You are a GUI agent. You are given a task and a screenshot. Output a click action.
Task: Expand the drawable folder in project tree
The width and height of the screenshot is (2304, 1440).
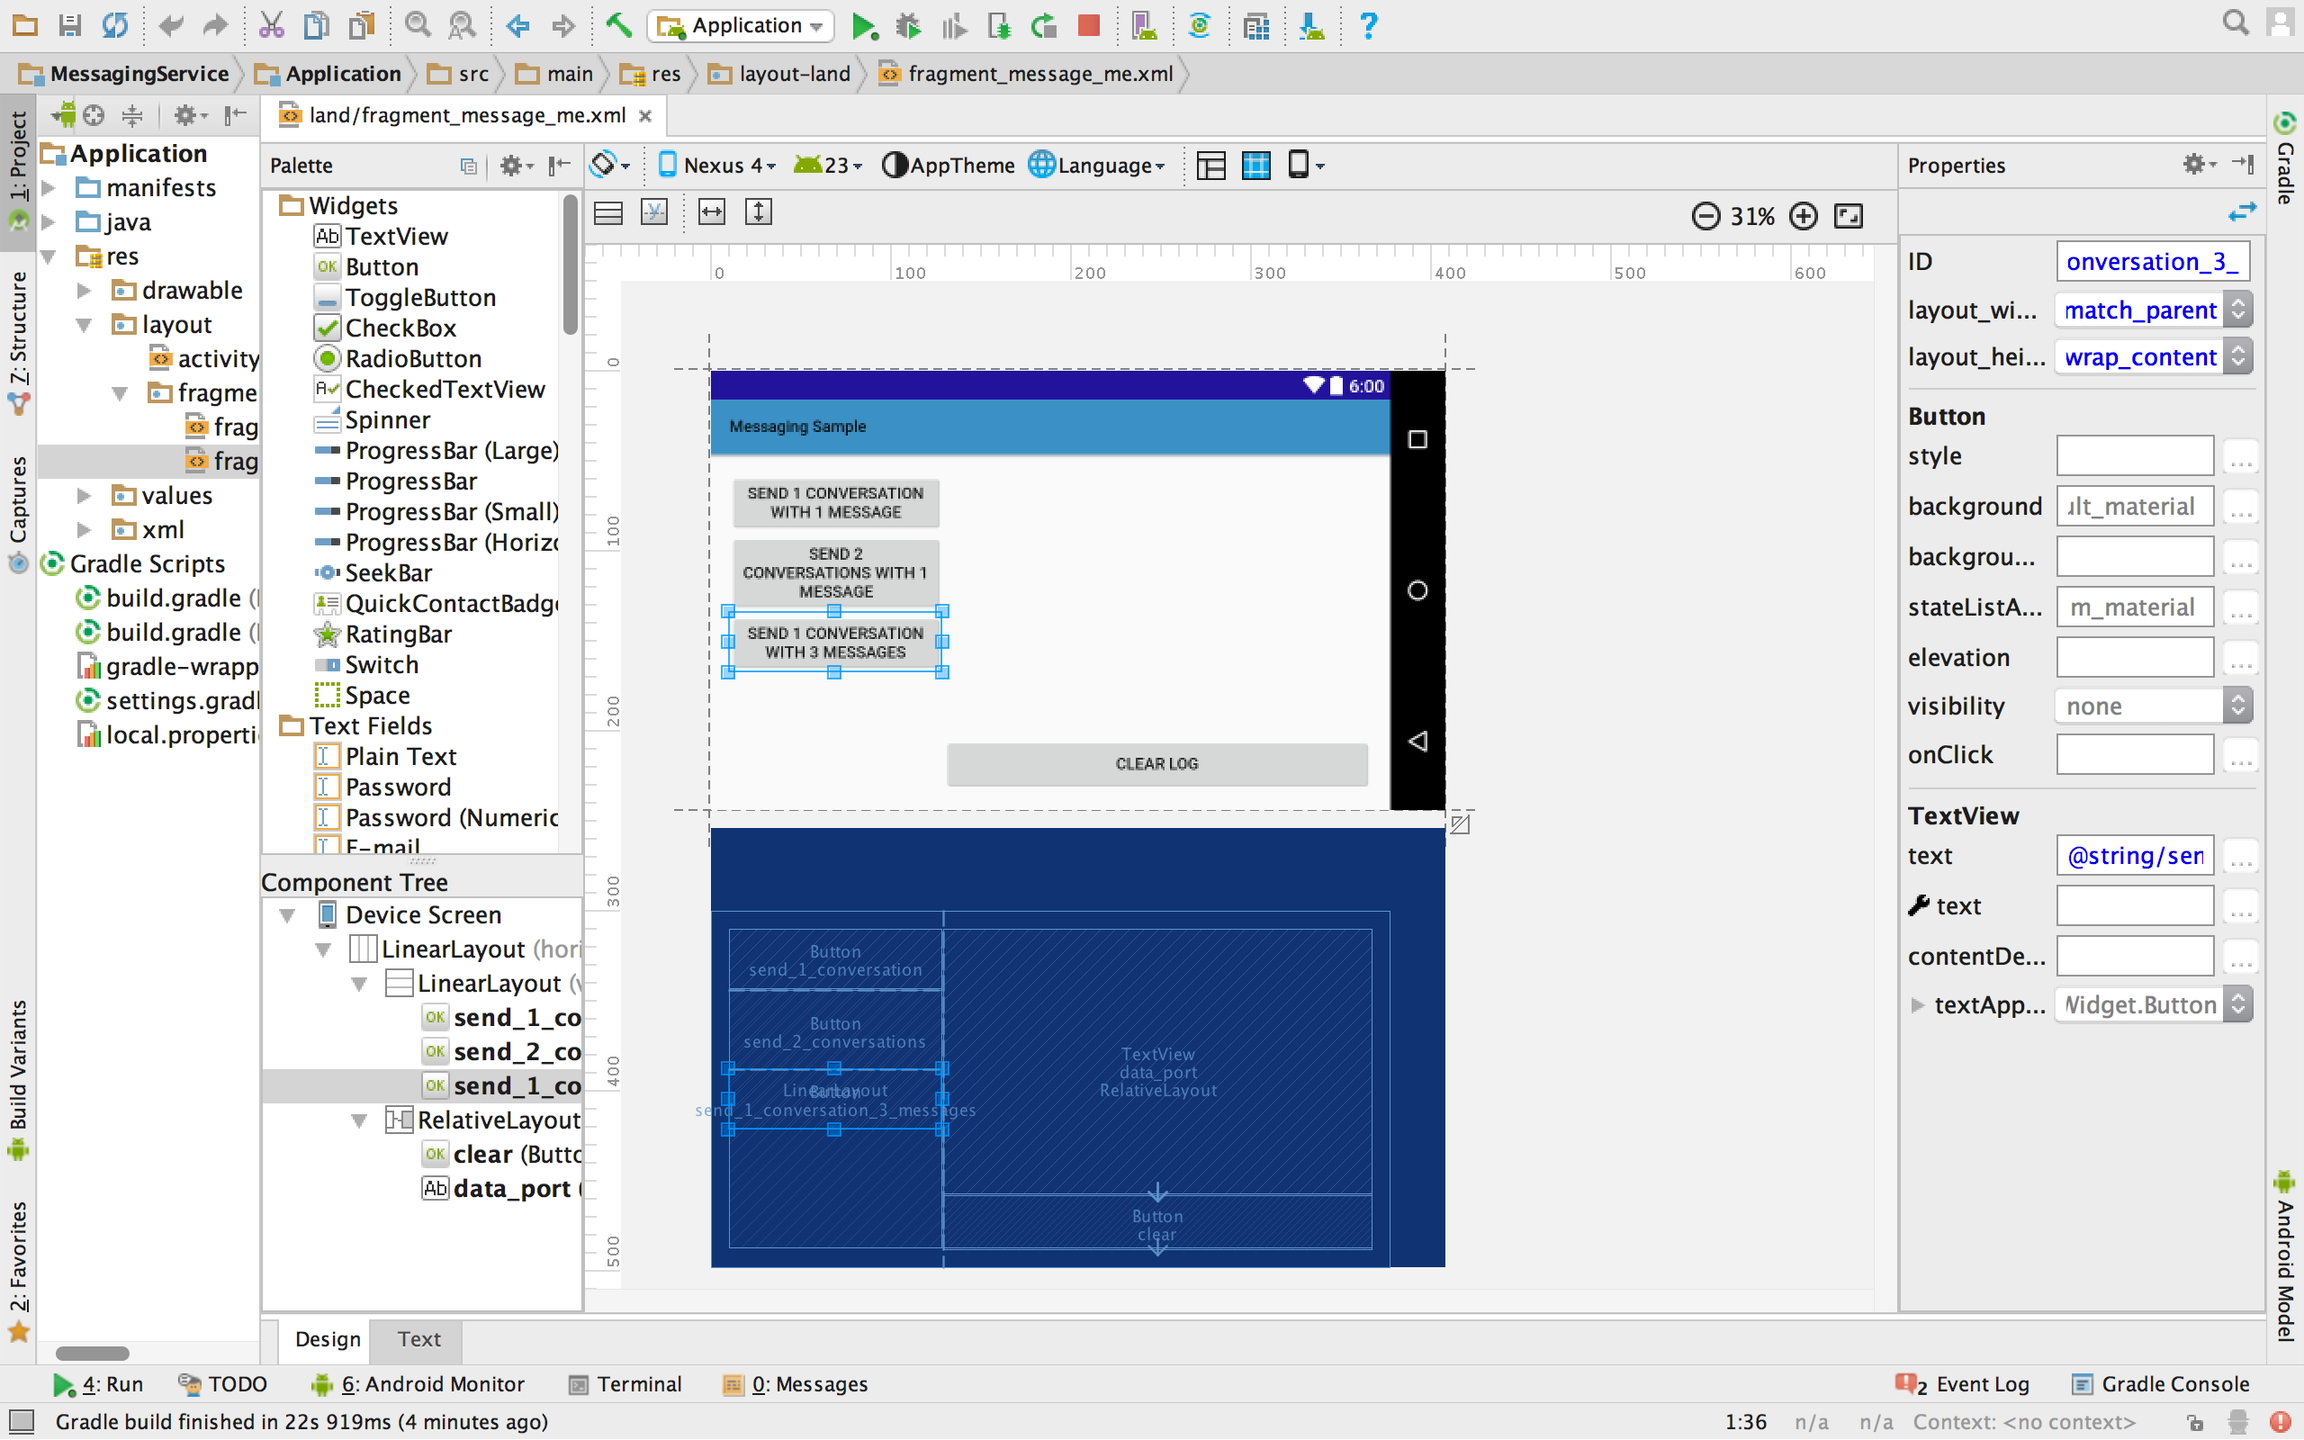[x=85, y=291]
